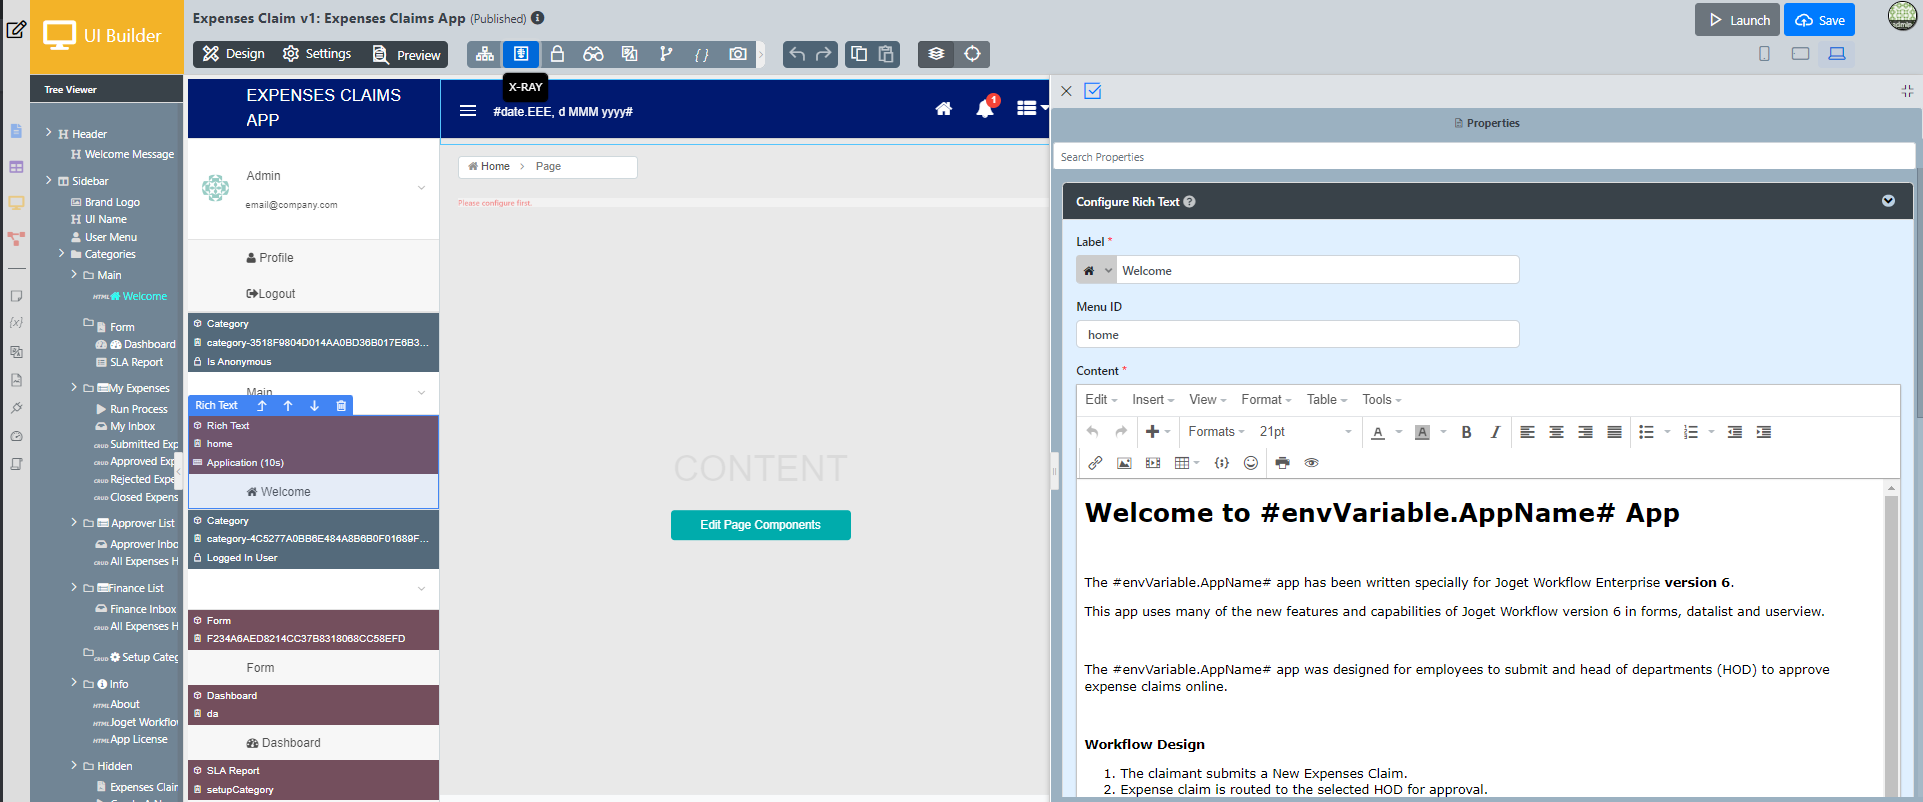The width and height of the screenshot is (1923, 802).
Task: Open the translation icon in top toolbar
Action: (x=629, y=54)
